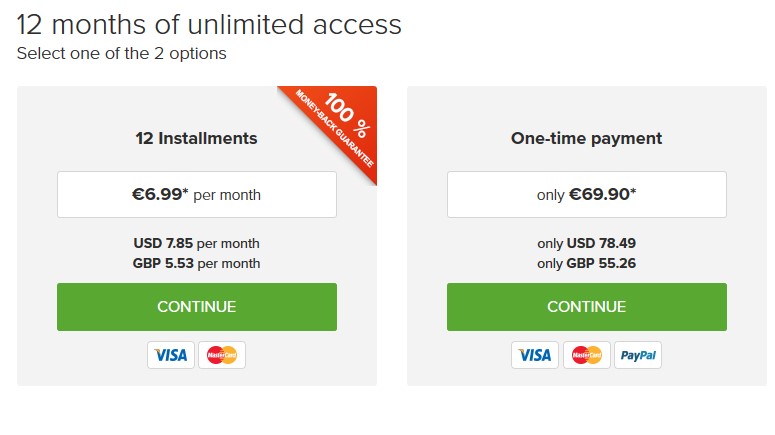This screenshot has width=775, height=435.
Task: Click the One-time payment card title
Action: click(587, 138)
